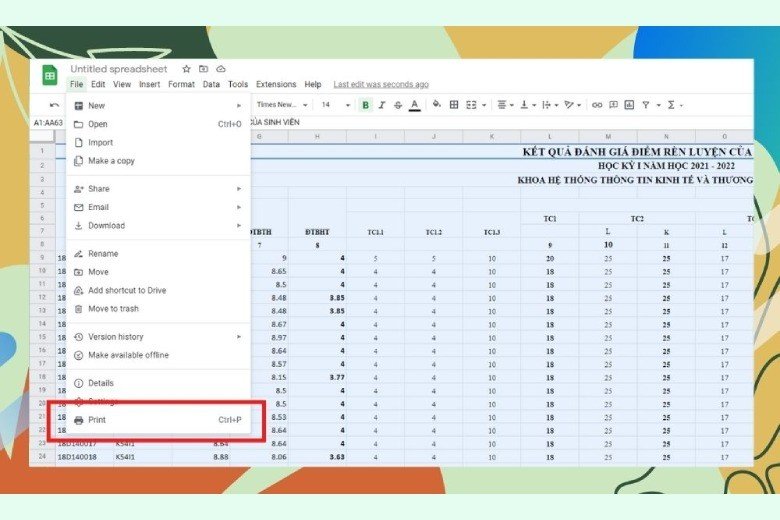Toggle italic formatting
The image size is (780, 520).
382,105
